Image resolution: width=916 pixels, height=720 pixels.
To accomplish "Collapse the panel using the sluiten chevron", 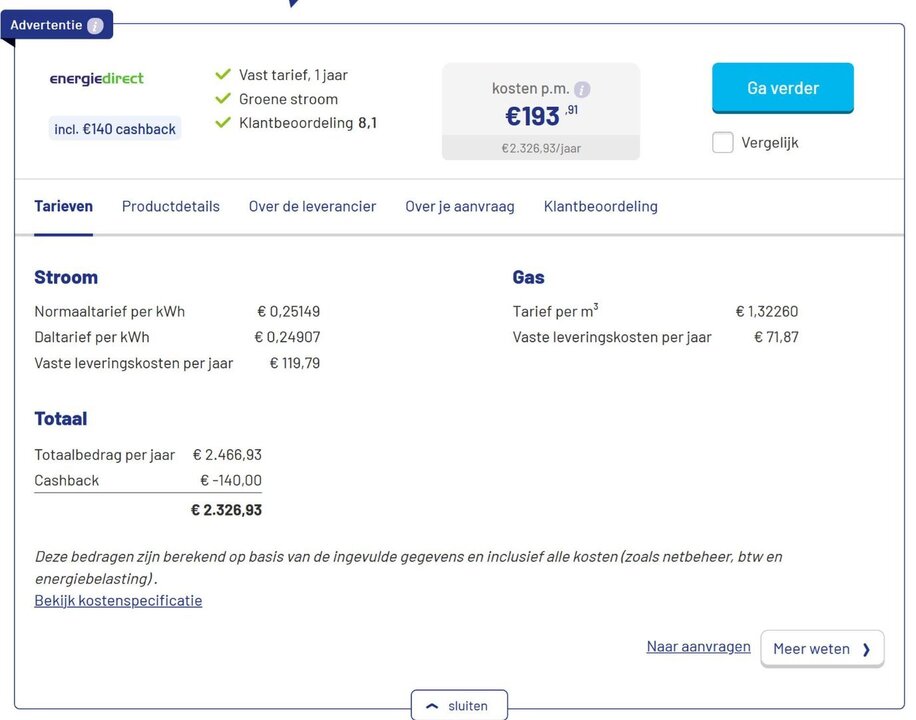I will tap(433, 704).
